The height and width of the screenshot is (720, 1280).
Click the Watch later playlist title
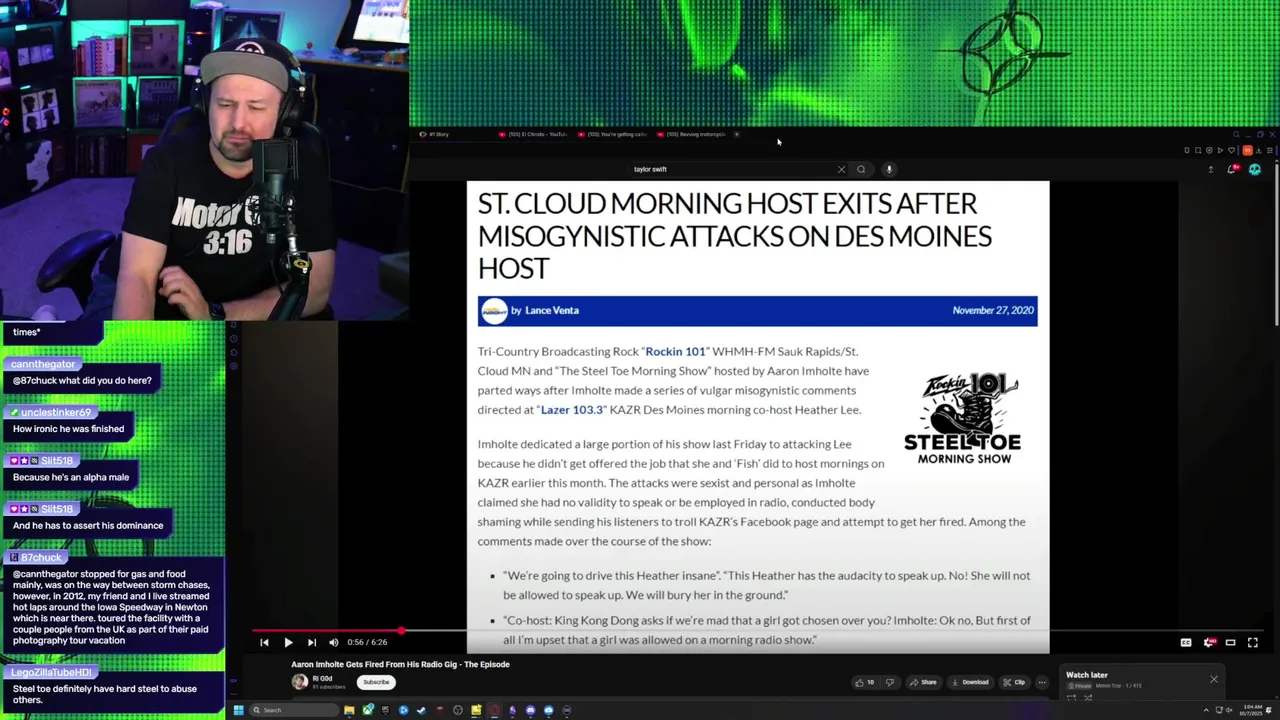[x=1086, y=675]
